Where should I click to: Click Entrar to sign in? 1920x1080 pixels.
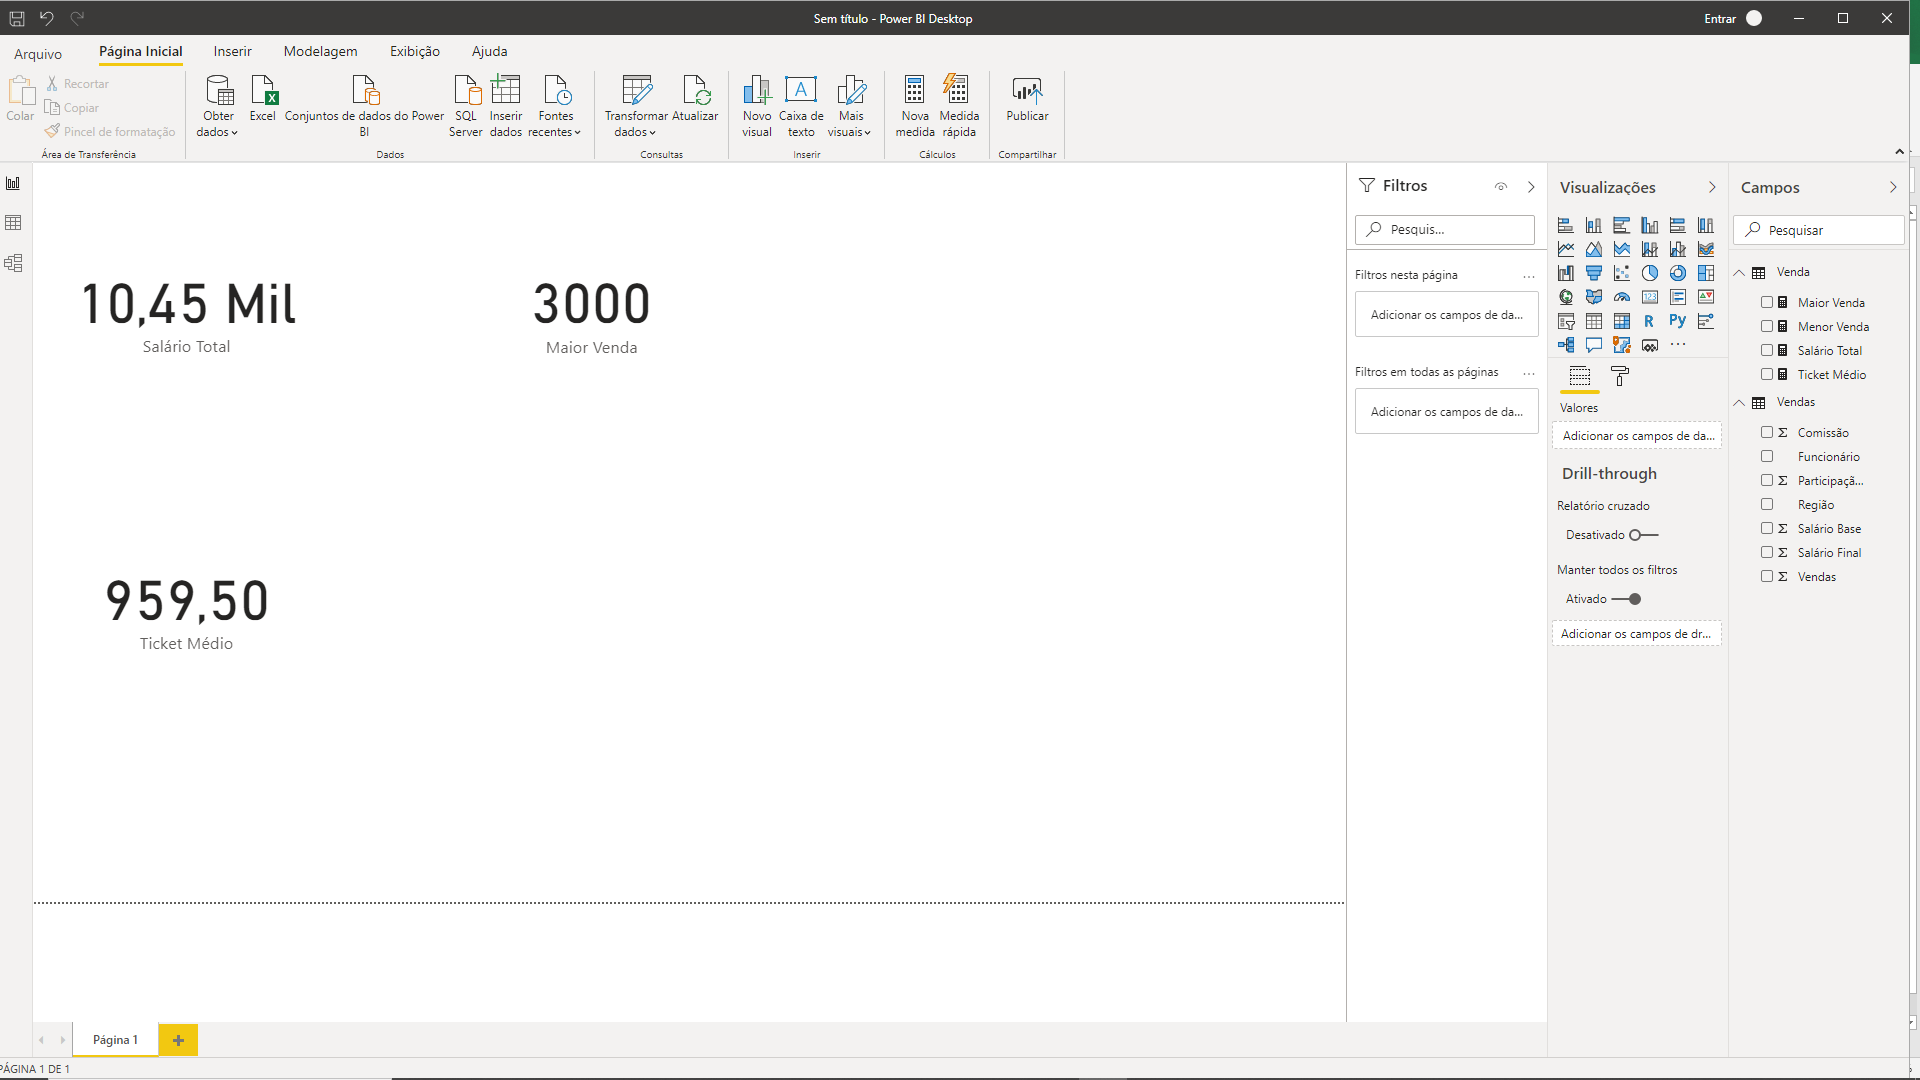(1720, 18)
